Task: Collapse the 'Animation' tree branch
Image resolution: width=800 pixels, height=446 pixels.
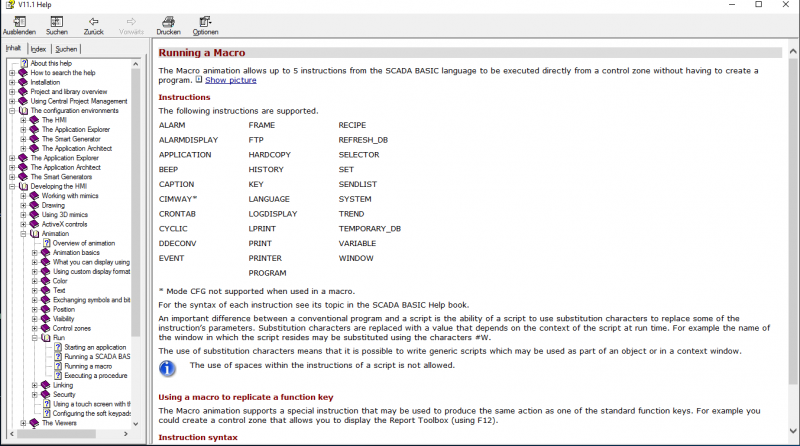Action: (23, 234)
